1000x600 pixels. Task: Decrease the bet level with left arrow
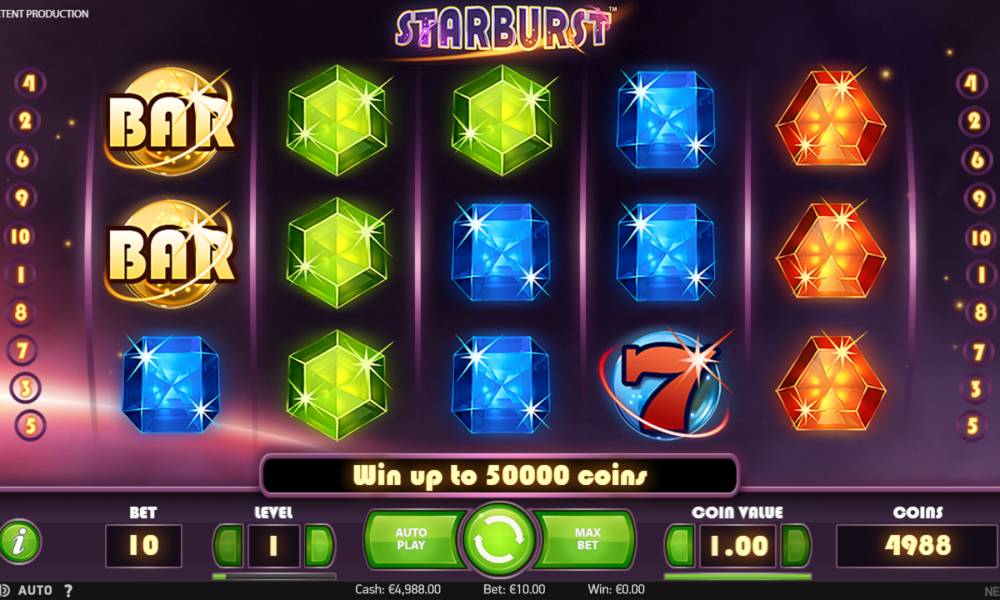tap(228, 545)
